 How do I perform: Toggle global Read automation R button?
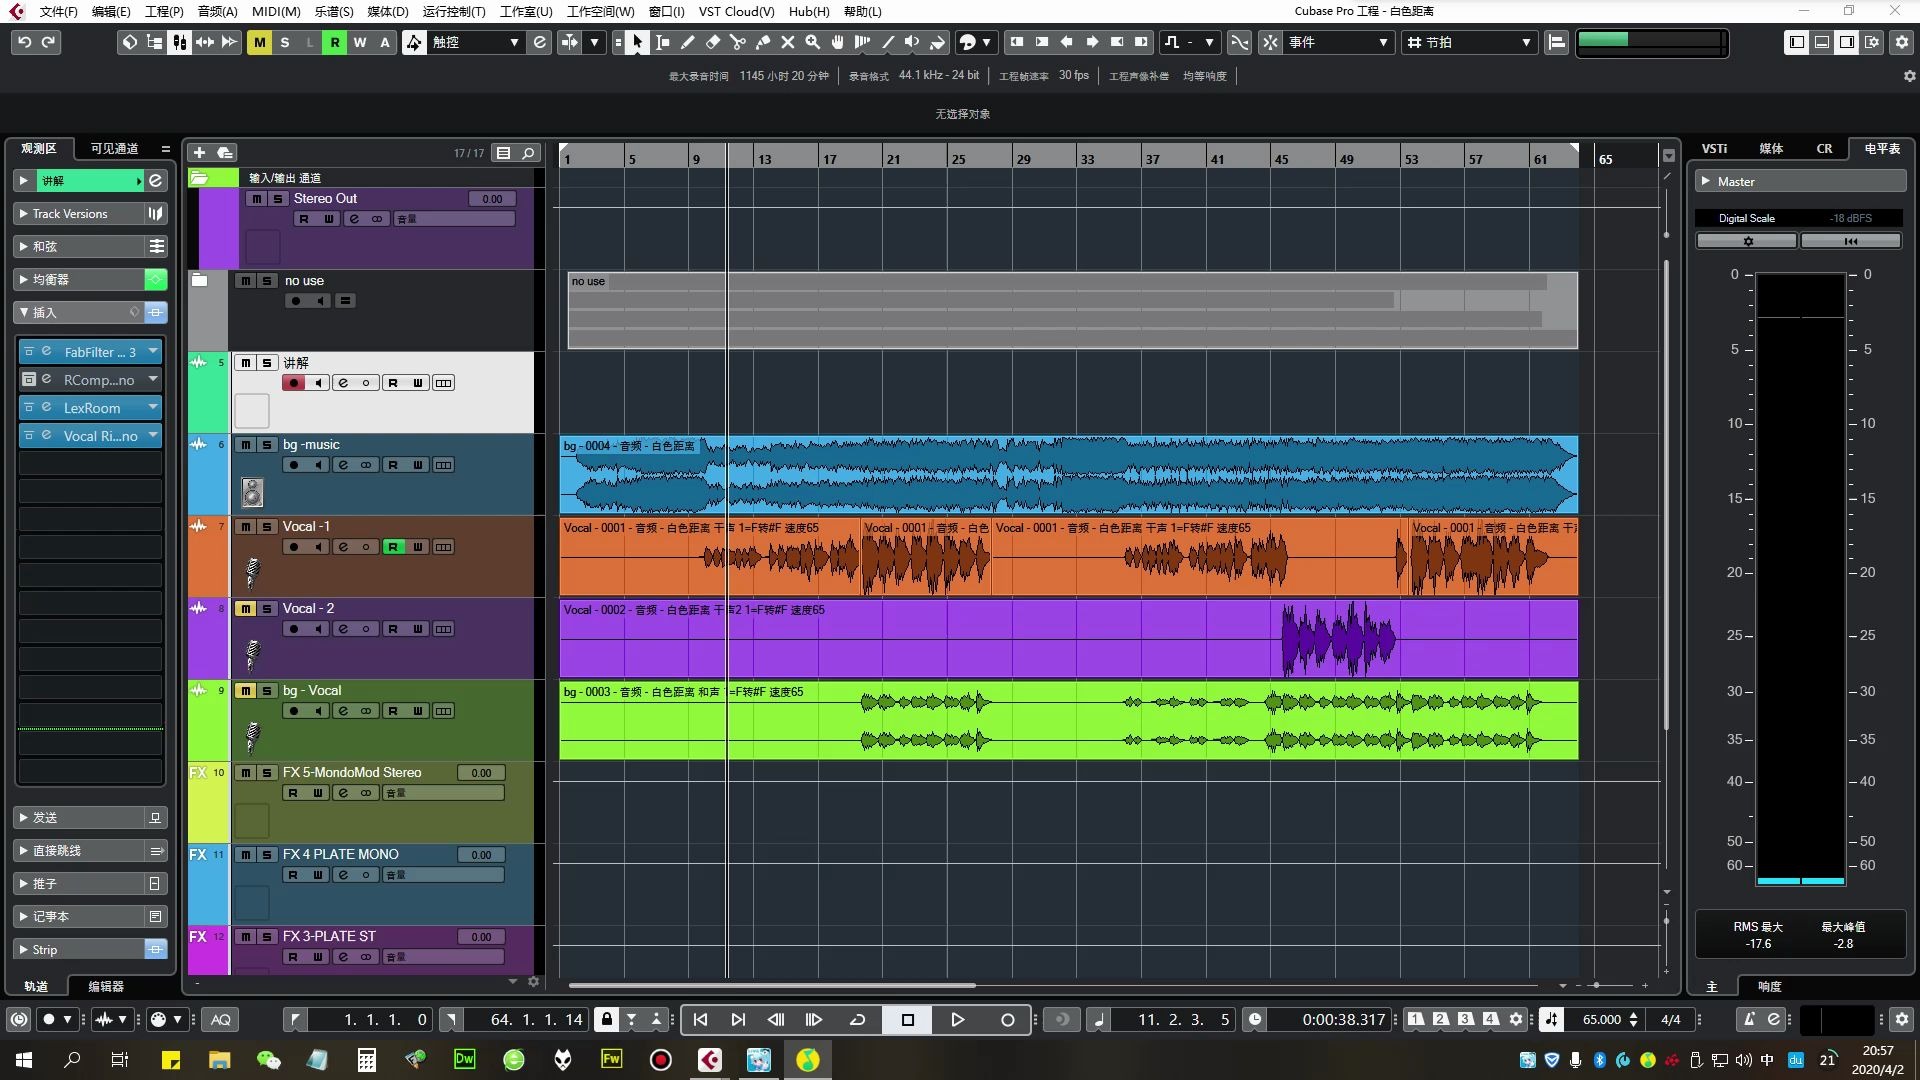[335, 42]
